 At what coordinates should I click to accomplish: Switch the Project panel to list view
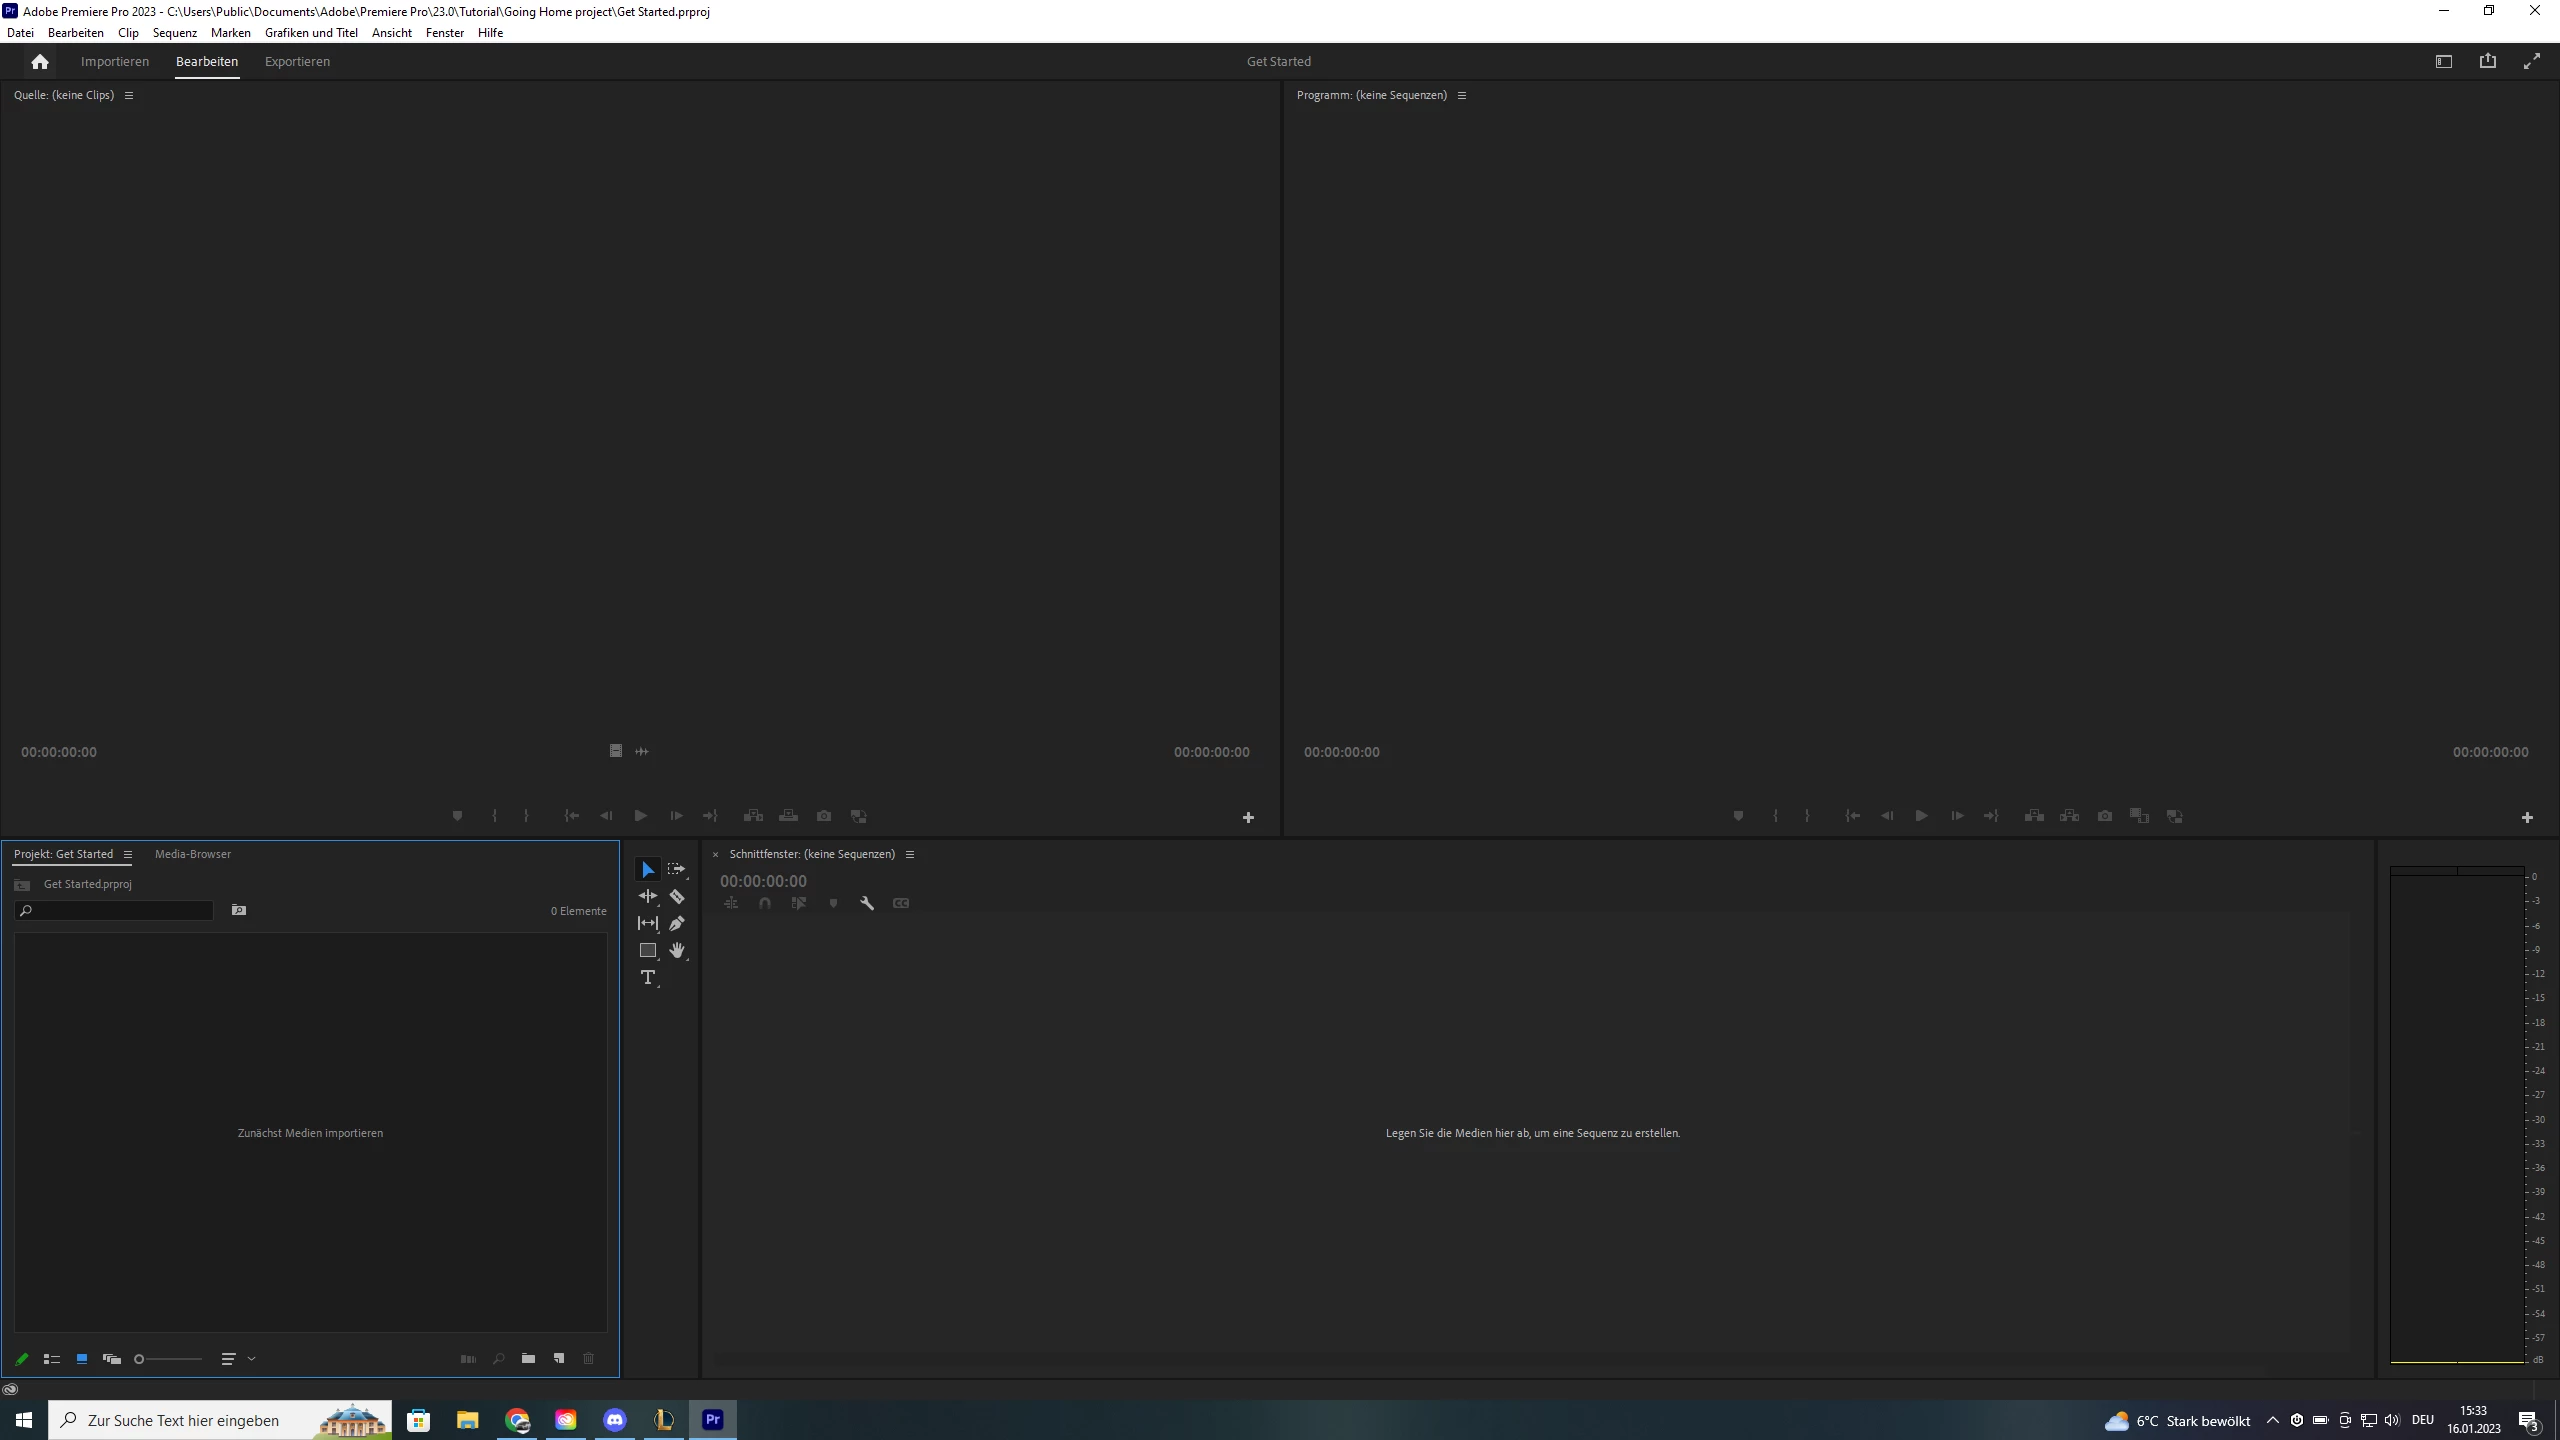click(x=52, y=1359)
